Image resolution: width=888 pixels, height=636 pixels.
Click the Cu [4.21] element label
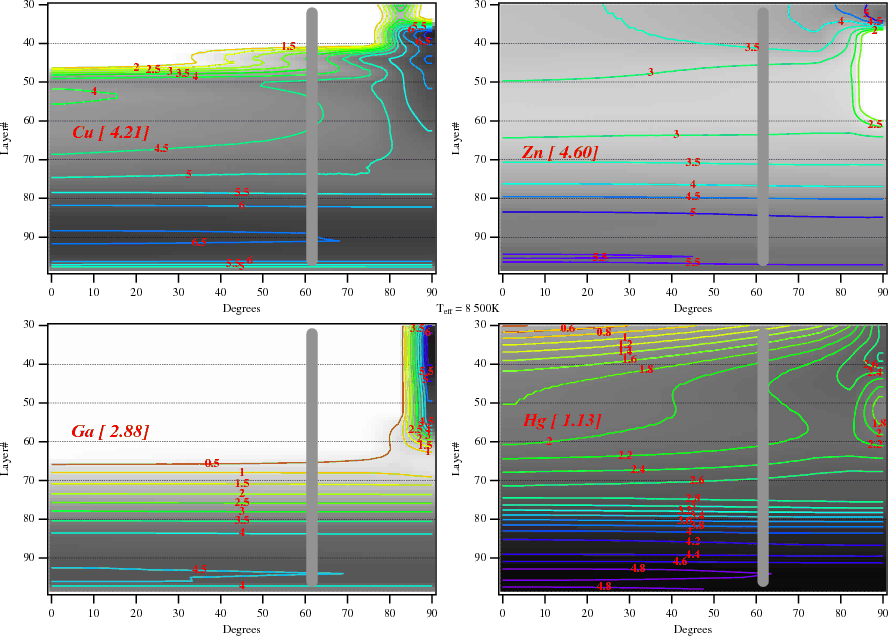tap(111, 132)
